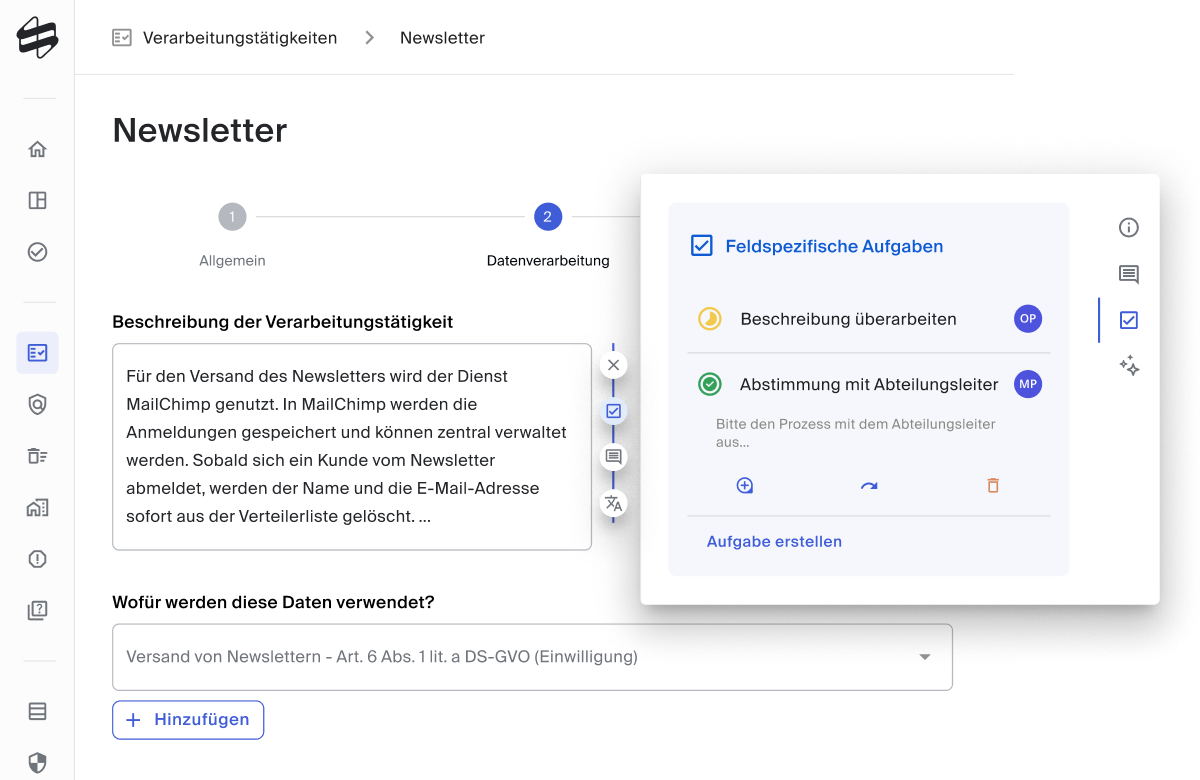The image size is (1200, 780).
Task: Click the forward arrow icon under Abstimmung task
Action: pyautogui.click(x=869, y=486)
